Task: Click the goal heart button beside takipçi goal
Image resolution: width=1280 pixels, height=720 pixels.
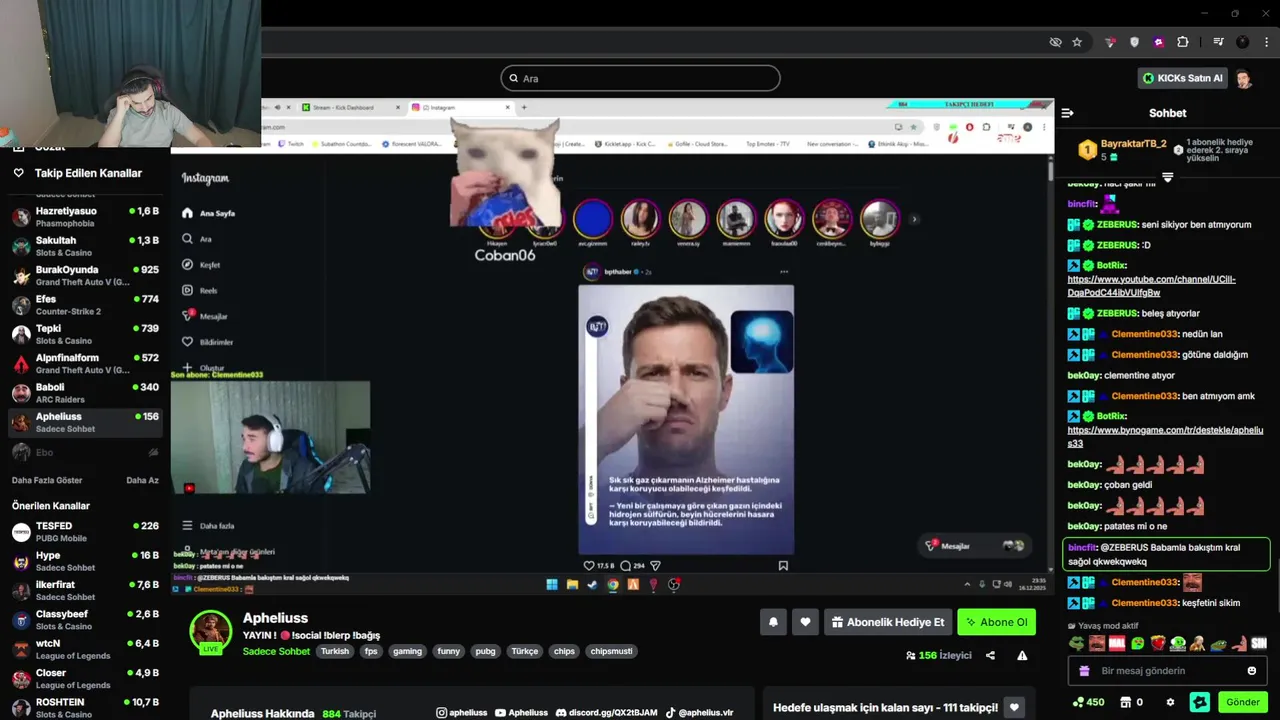Action: (1014, 707)
